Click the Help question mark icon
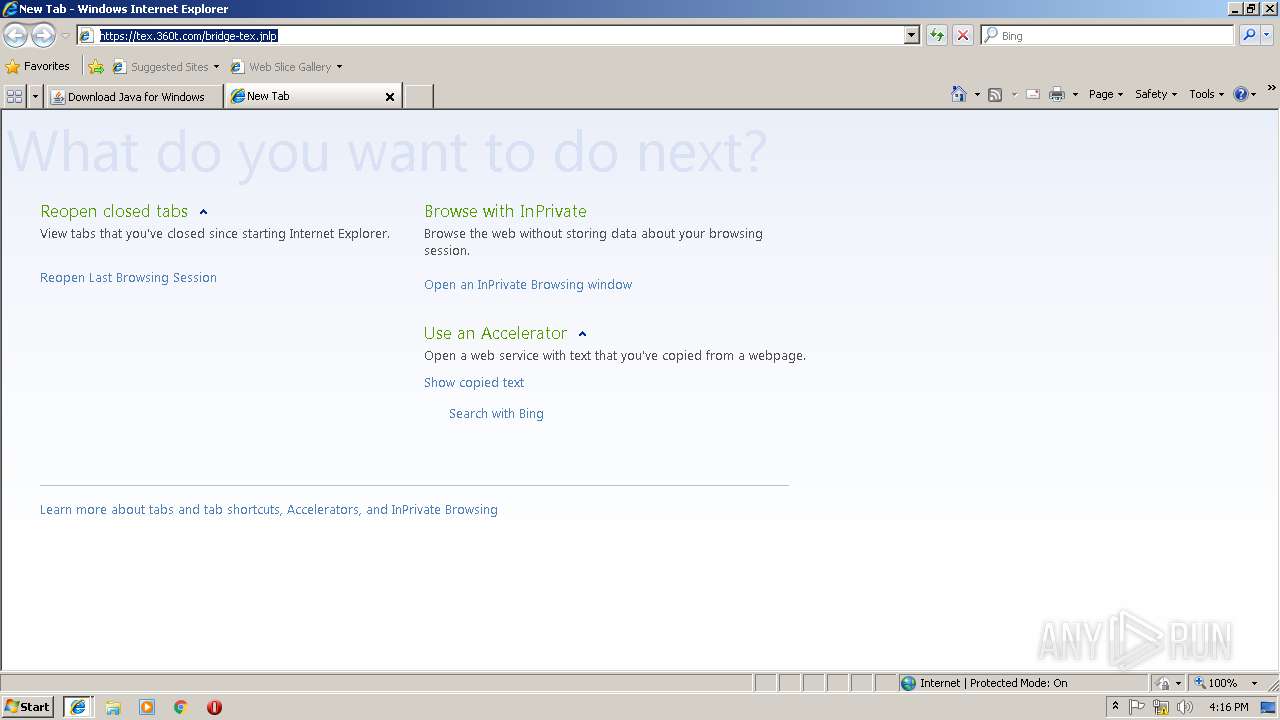This screenshot has height=720, width=1280. [x=1241, y=94]
